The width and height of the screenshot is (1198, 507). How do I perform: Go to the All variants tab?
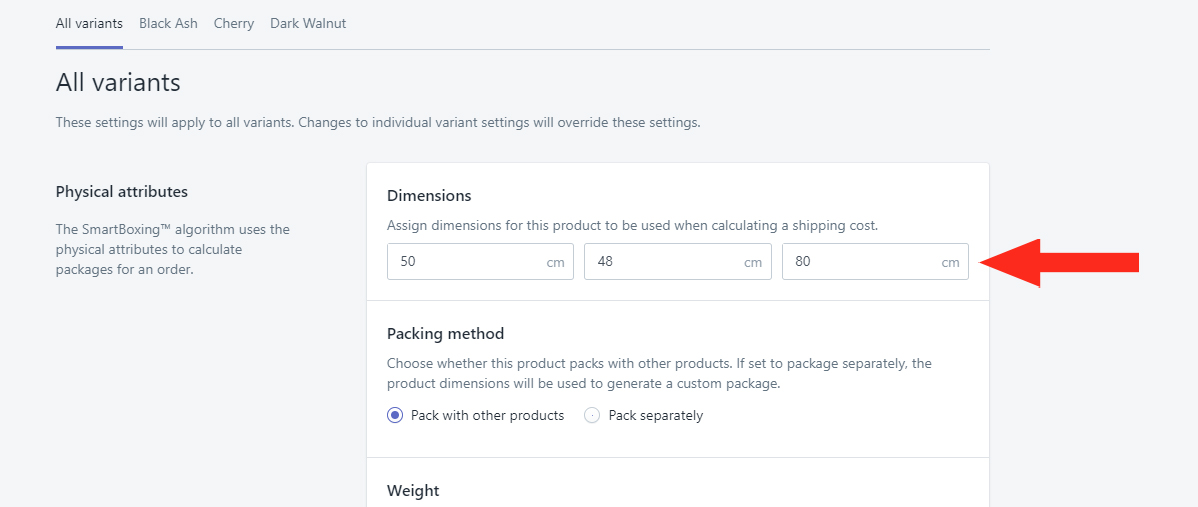point(89,24)
